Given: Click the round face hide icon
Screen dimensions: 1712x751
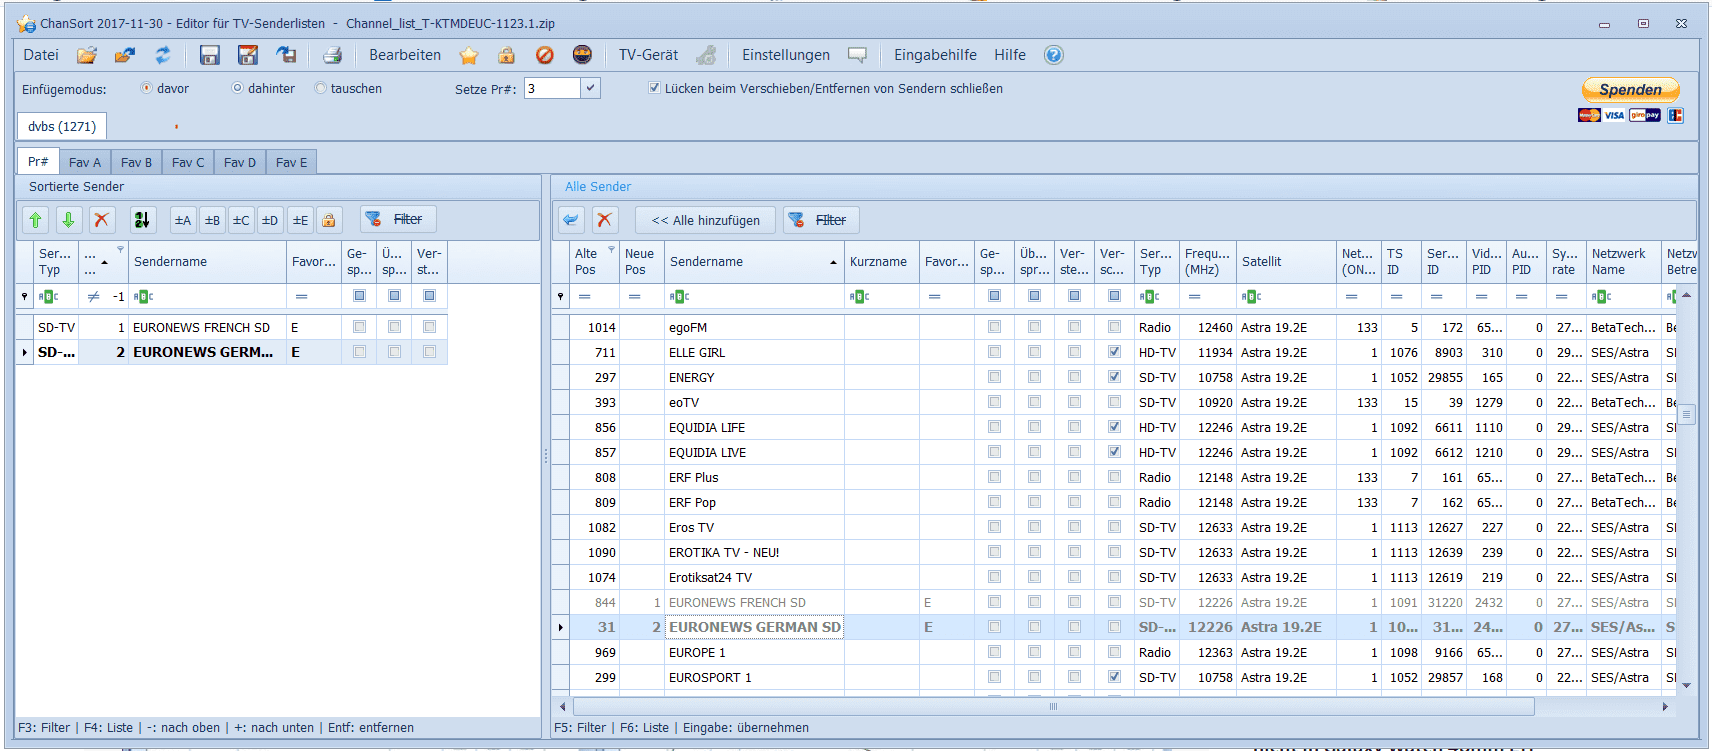Looking at the screenshot, I should (582, 55).
